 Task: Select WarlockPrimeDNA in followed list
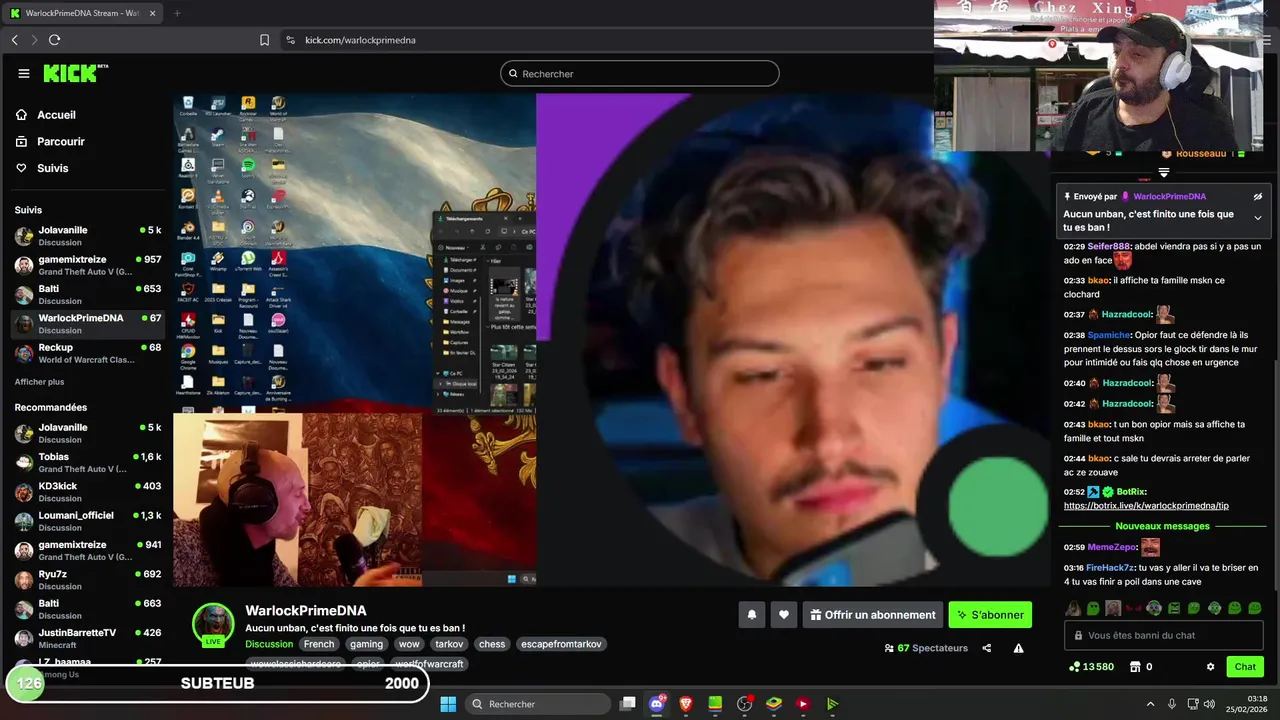(87, 324)
